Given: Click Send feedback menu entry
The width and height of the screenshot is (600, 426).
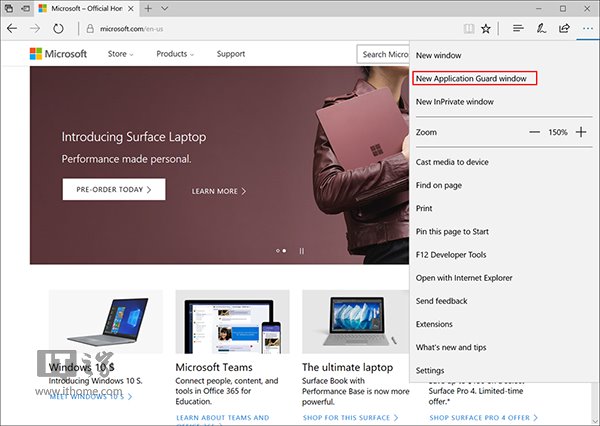Looking at the screenshot, I should coord(441,301).
